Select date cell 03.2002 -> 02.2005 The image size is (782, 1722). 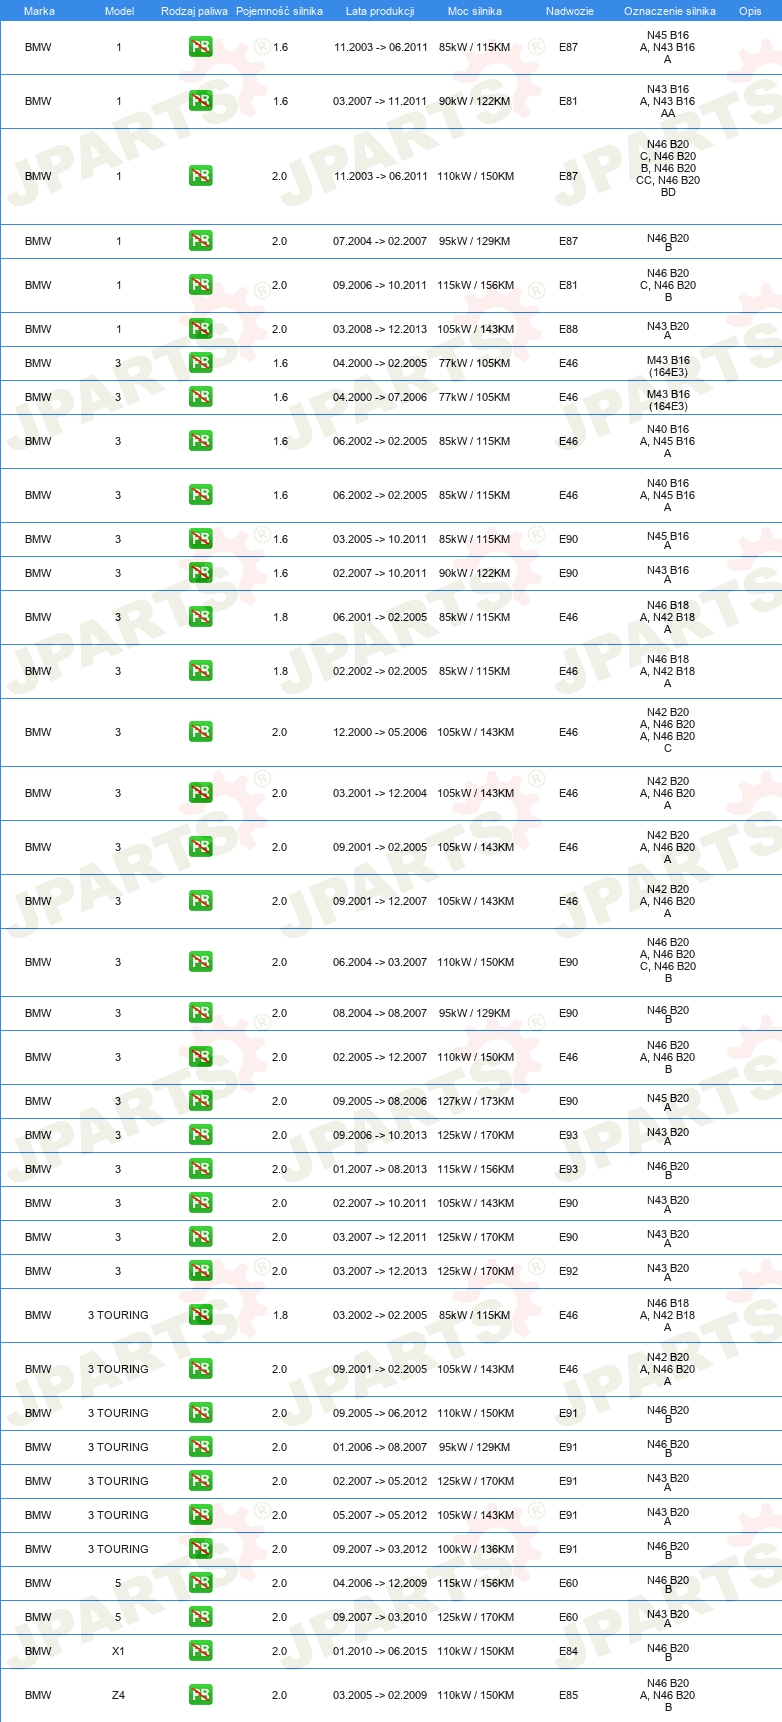pyautogui.click(x=380, y=1315)
